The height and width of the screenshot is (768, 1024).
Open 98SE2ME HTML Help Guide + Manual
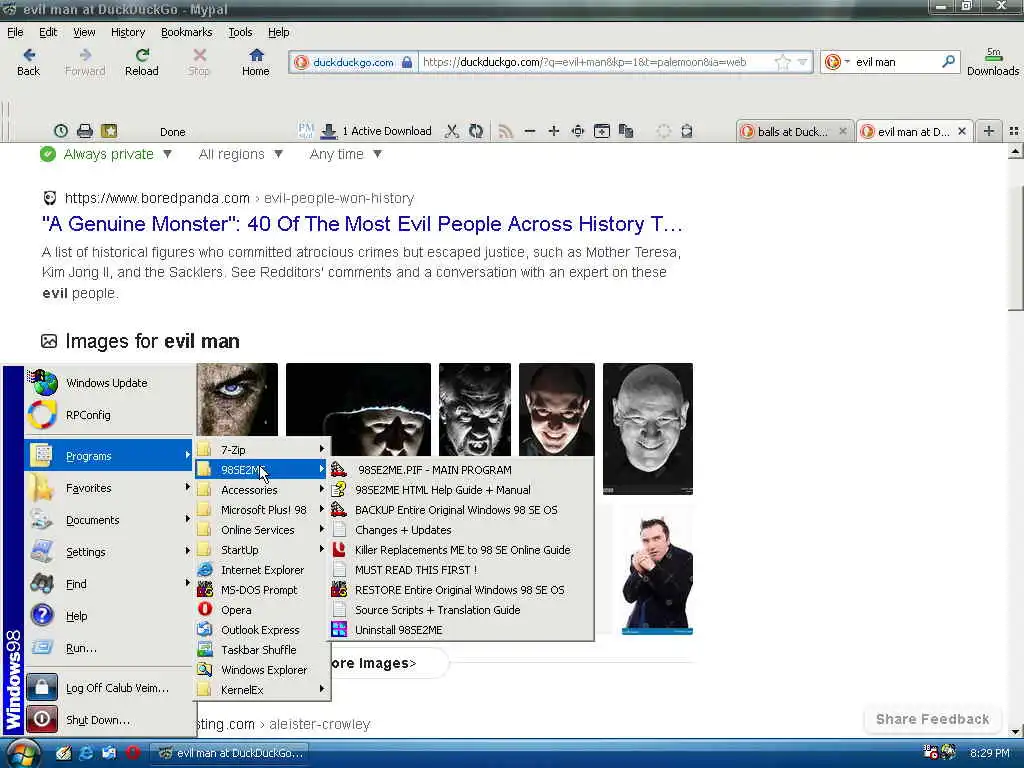(462, 490)
